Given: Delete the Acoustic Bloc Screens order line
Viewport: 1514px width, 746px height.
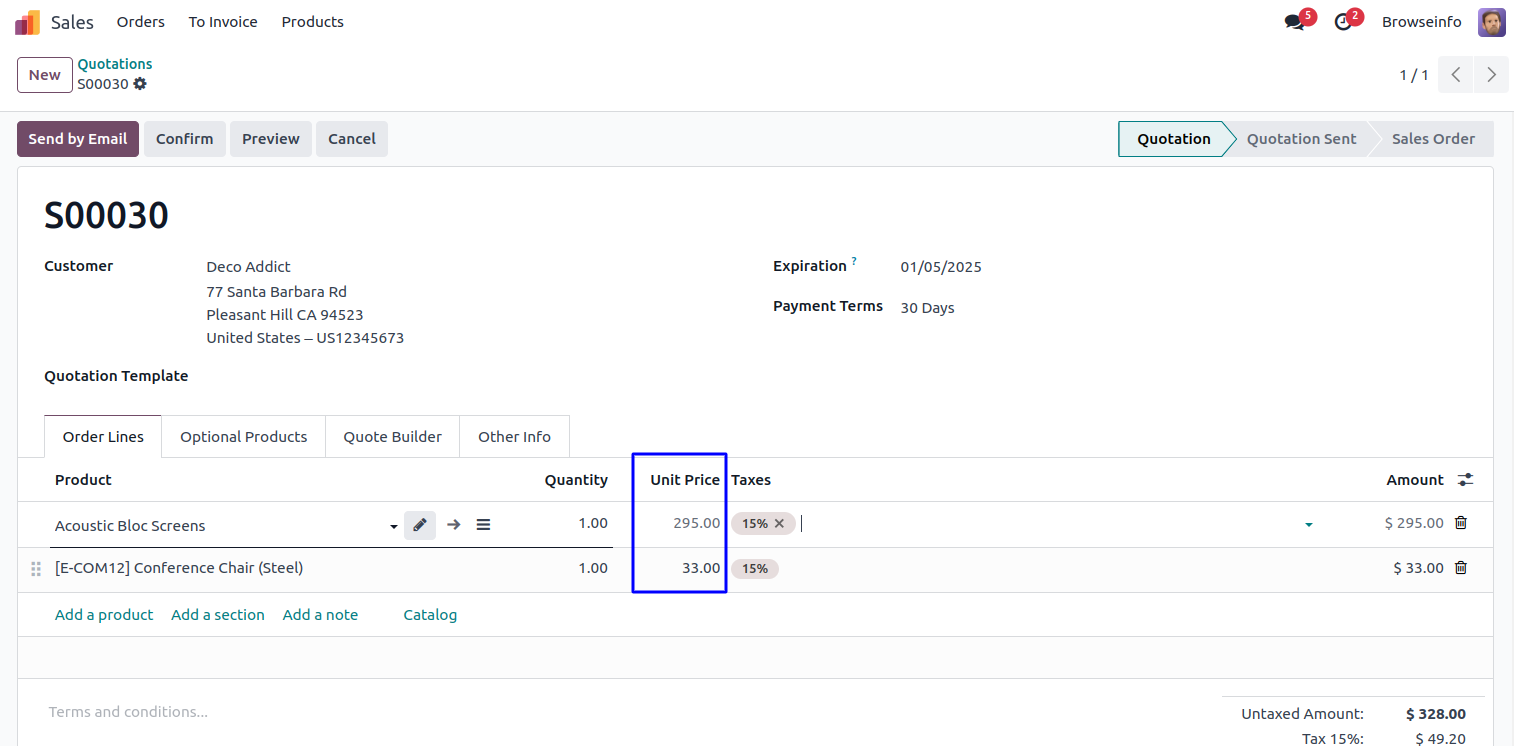Looking at the screenshot, I should tap(1461, 523).
